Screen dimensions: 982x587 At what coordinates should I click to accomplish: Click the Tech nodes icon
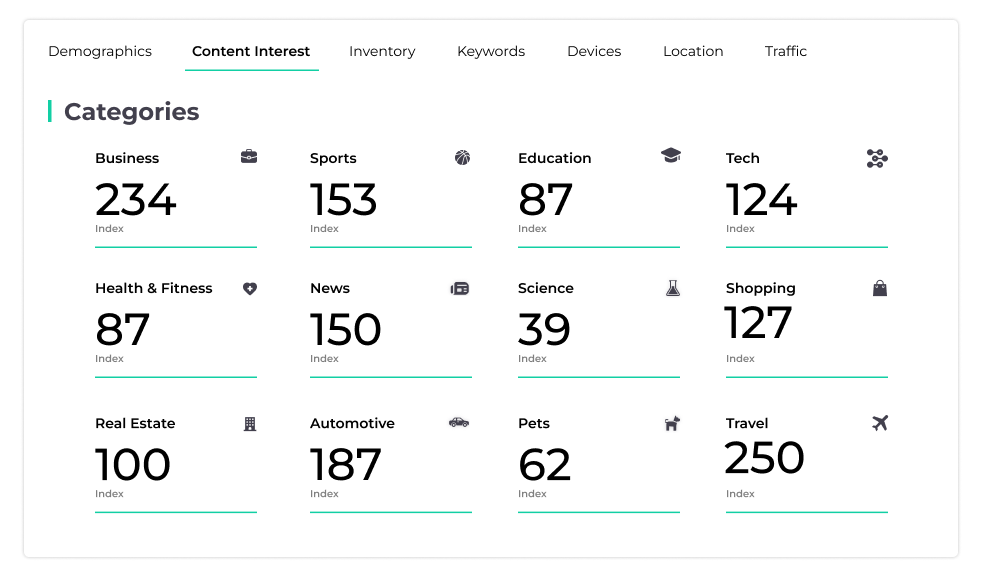click(877, 158)
